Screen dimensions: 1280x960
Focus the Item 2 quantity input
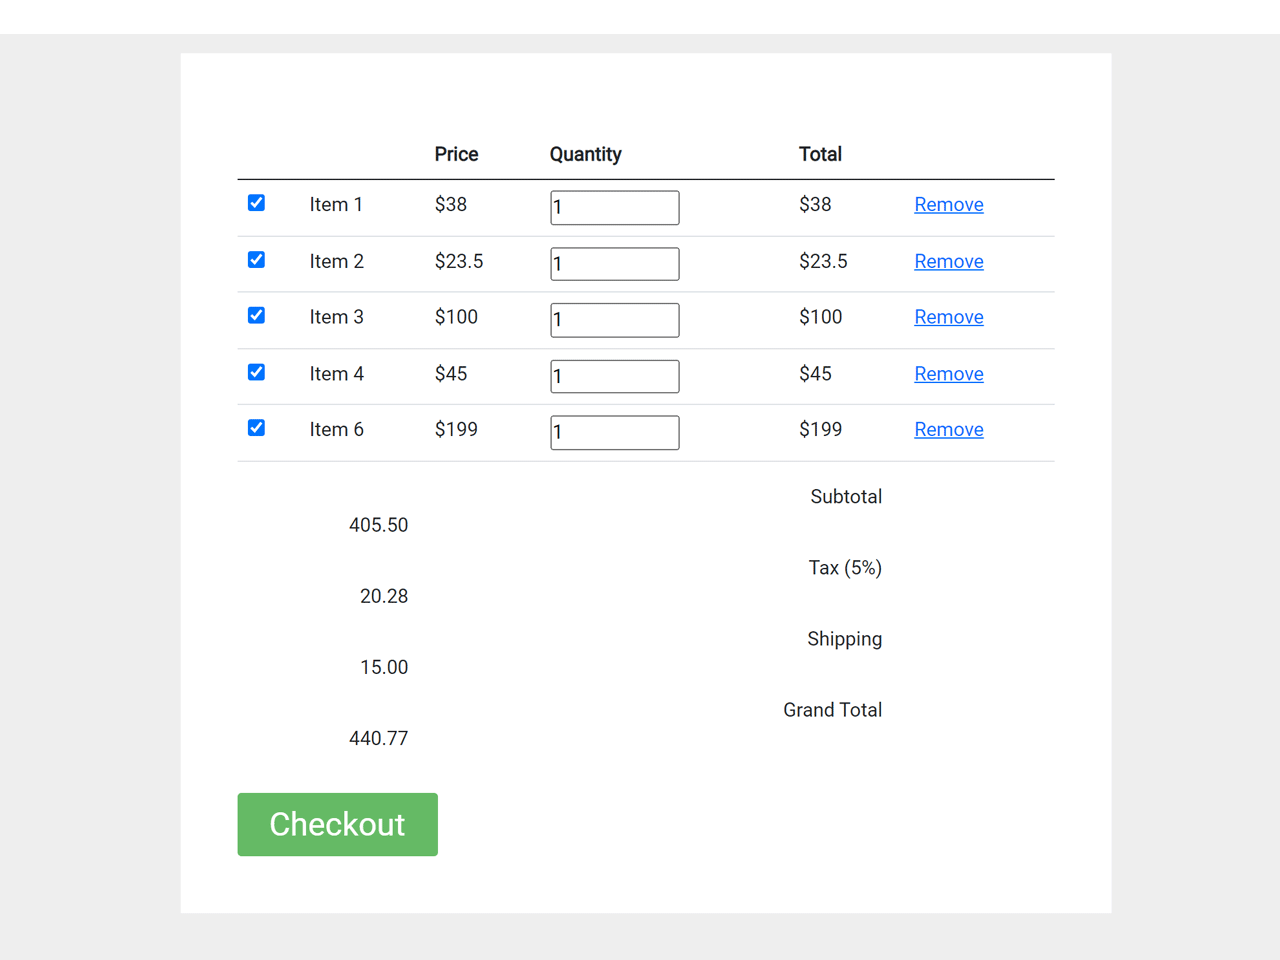coord(614,264)
